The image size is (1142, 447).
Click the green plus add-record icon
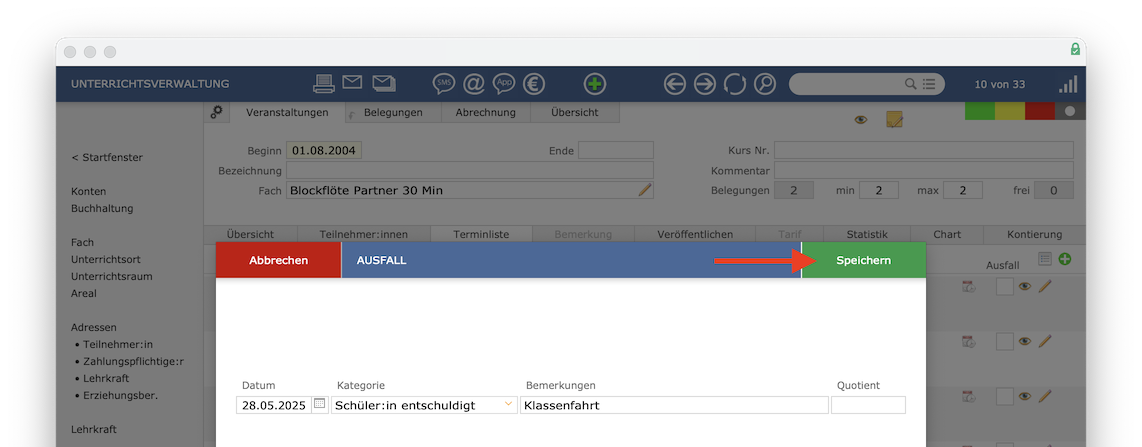pyautogui.click(x=595, y=84)
